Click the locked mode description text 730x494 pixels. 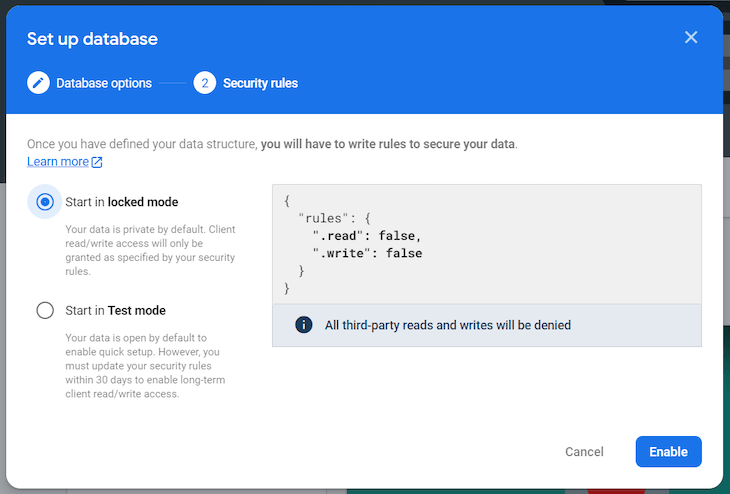pos(150,250)
